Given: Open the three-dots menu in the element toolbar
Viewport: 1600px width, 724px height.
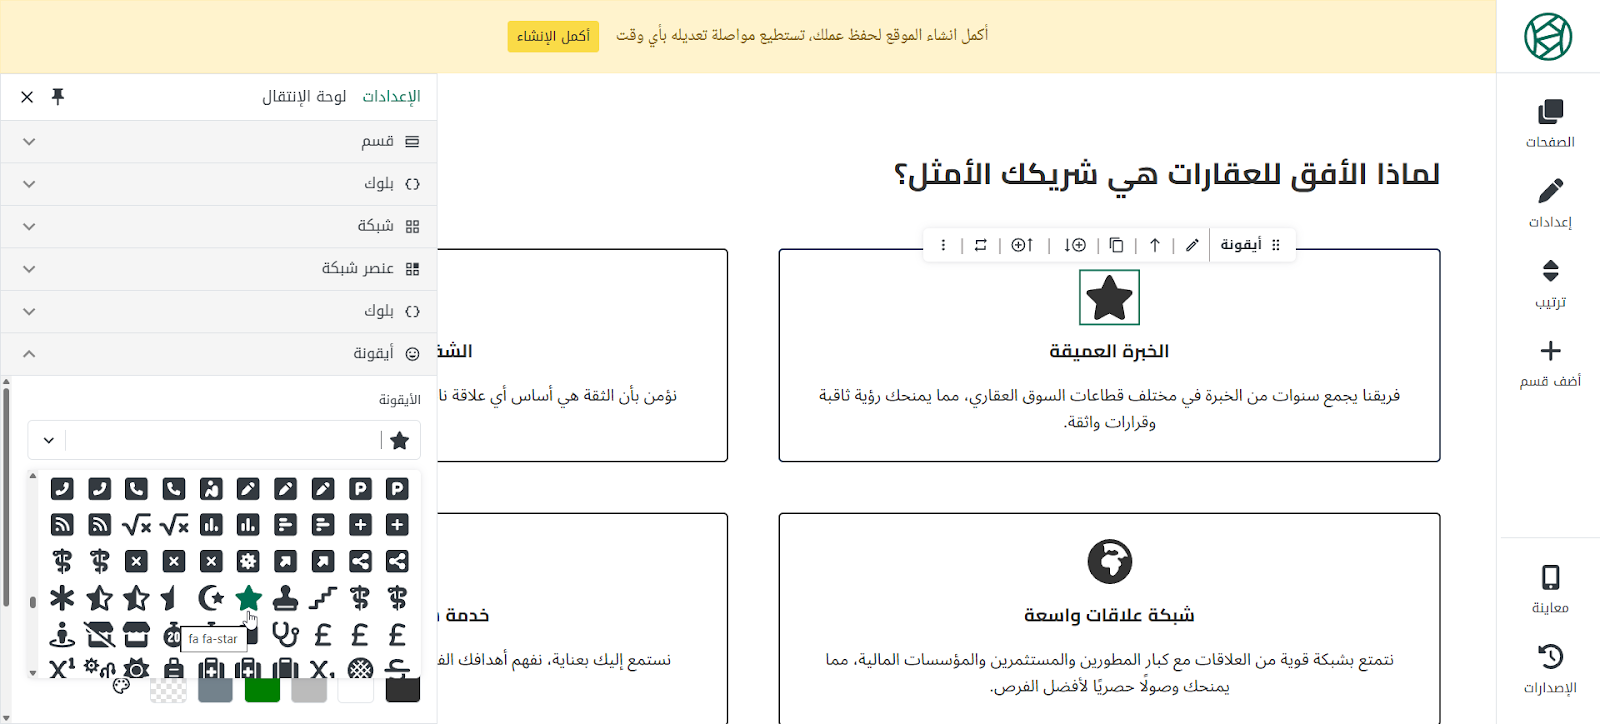Looking at the screenshot, I should coord(943,245).
